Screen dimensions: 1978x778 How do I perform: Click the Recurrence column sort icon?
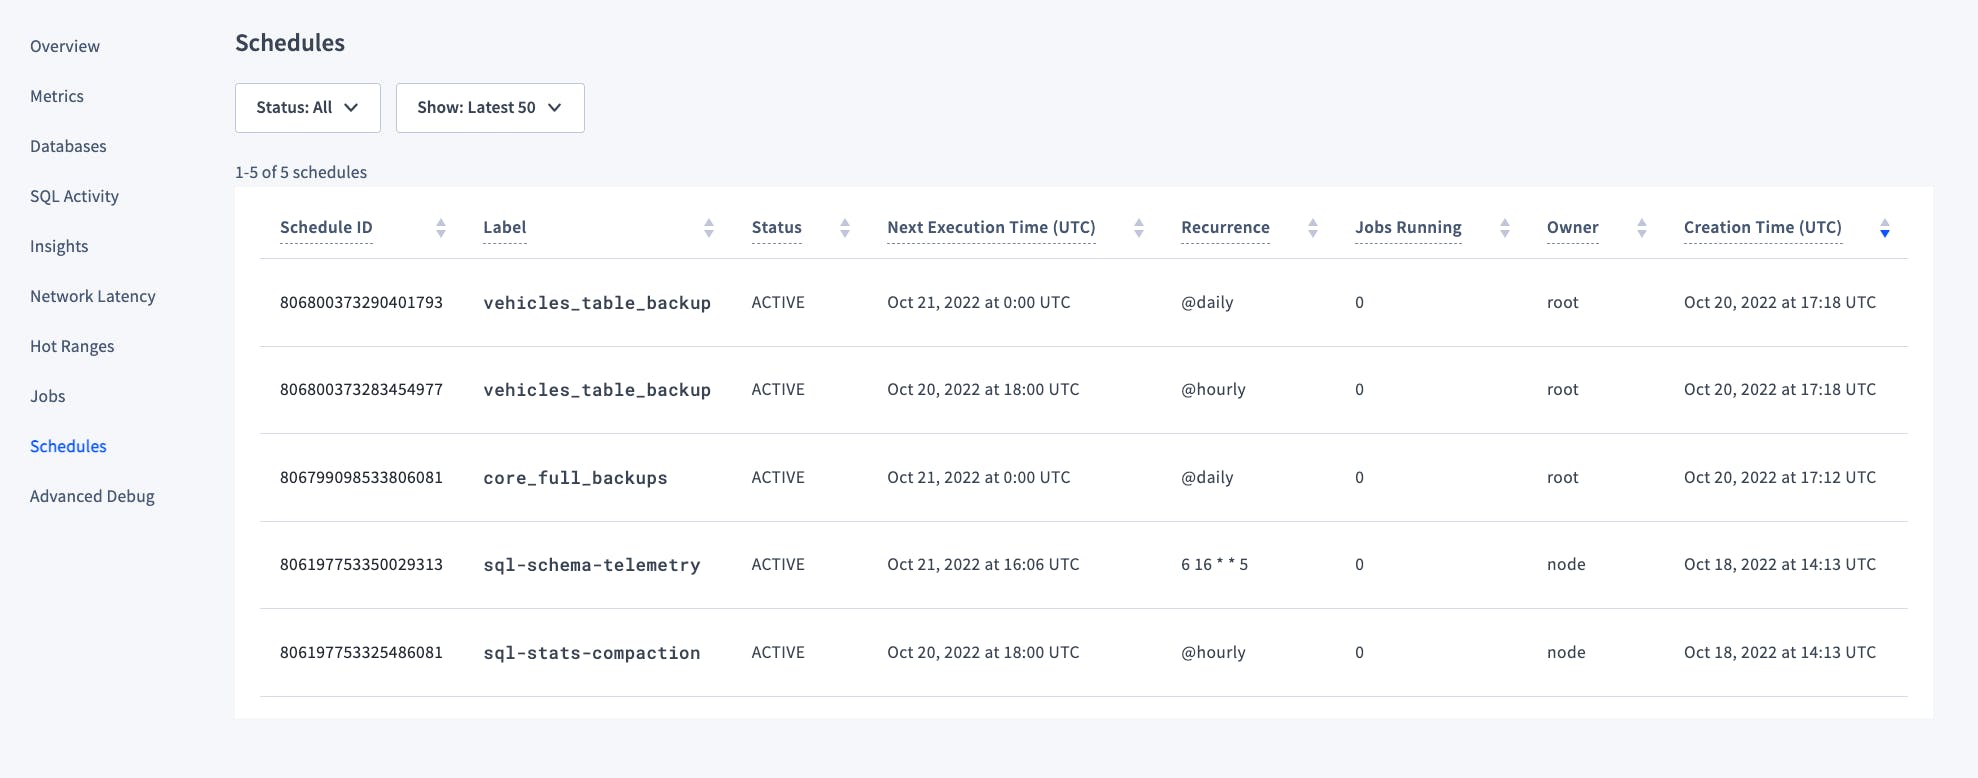point(1313,228)
